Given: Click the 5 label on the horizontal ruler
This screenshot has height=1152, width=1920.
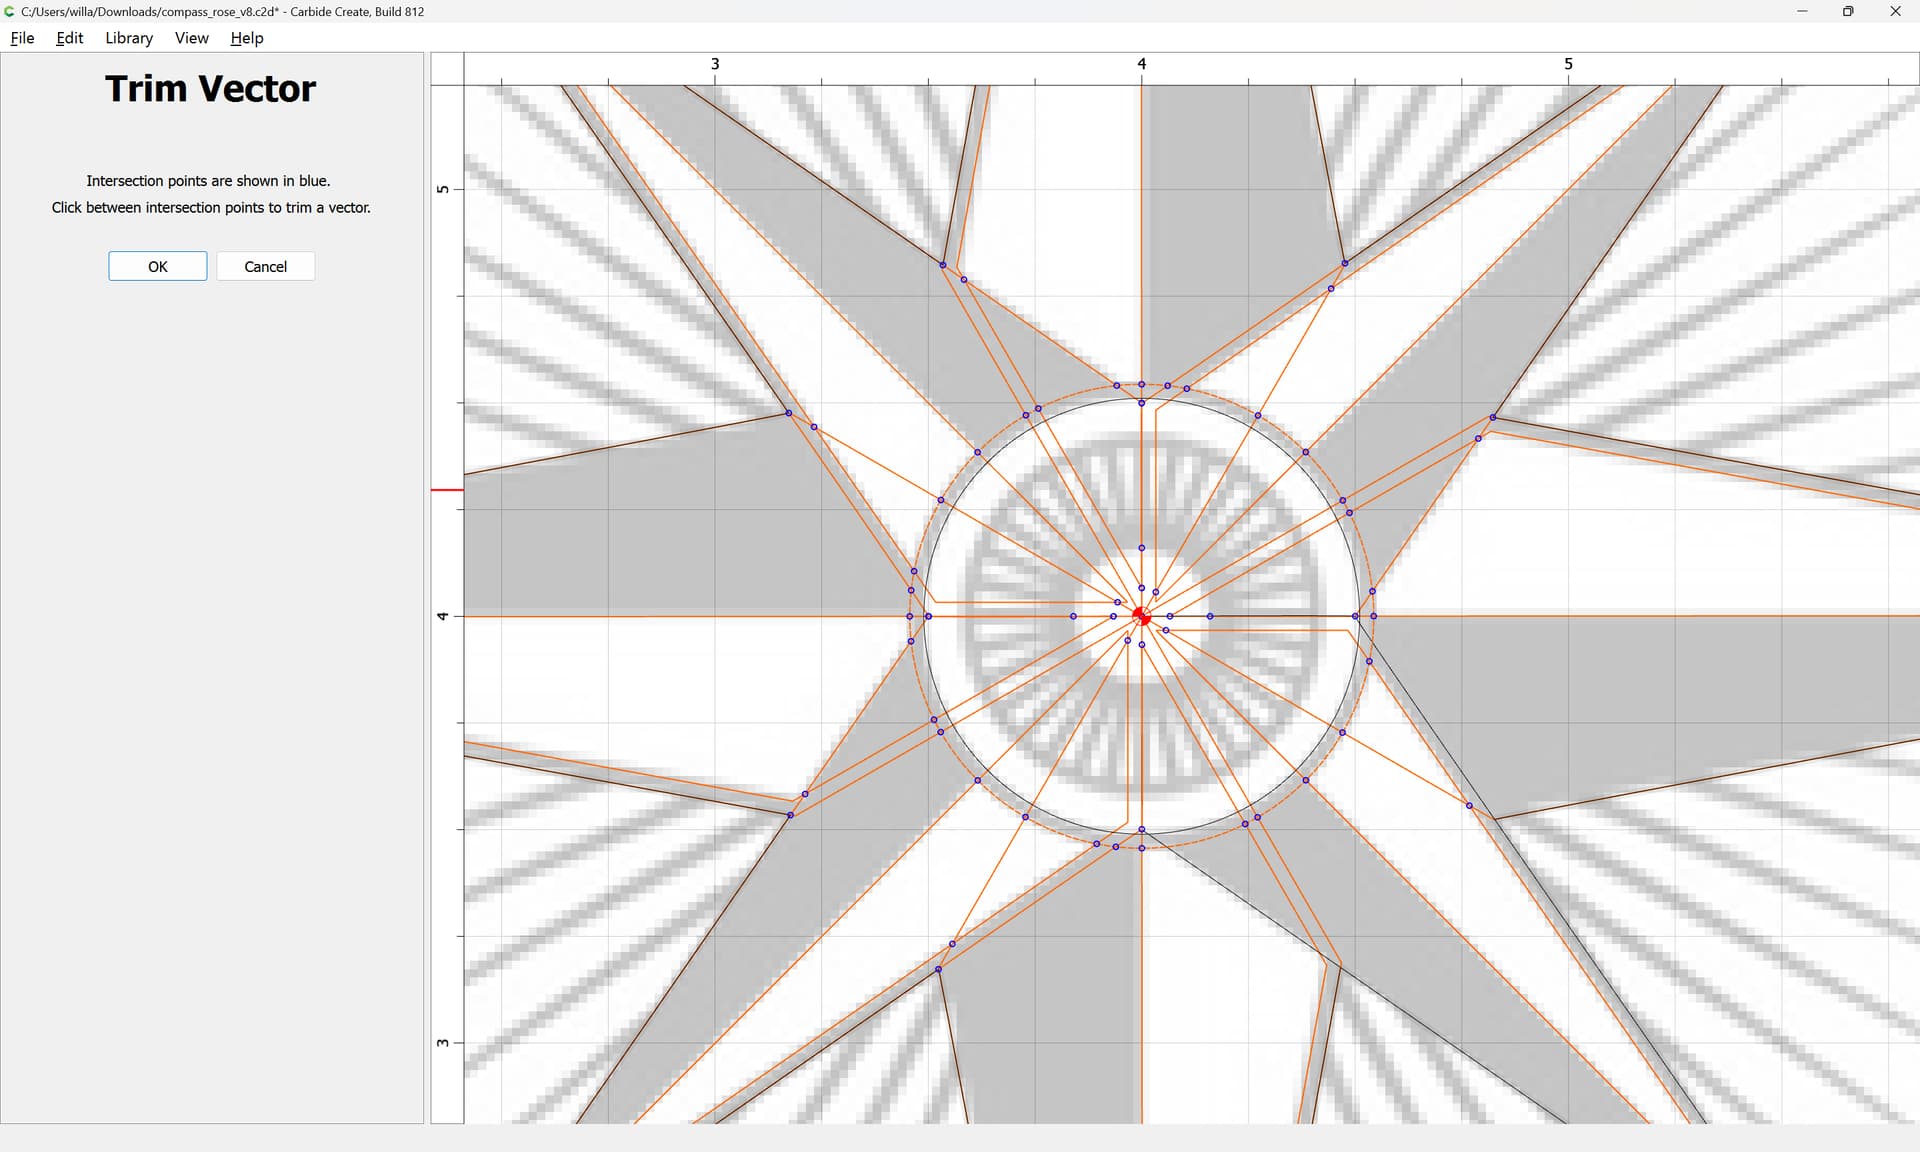Looking at the screenshot, I should pos(1568,64).
